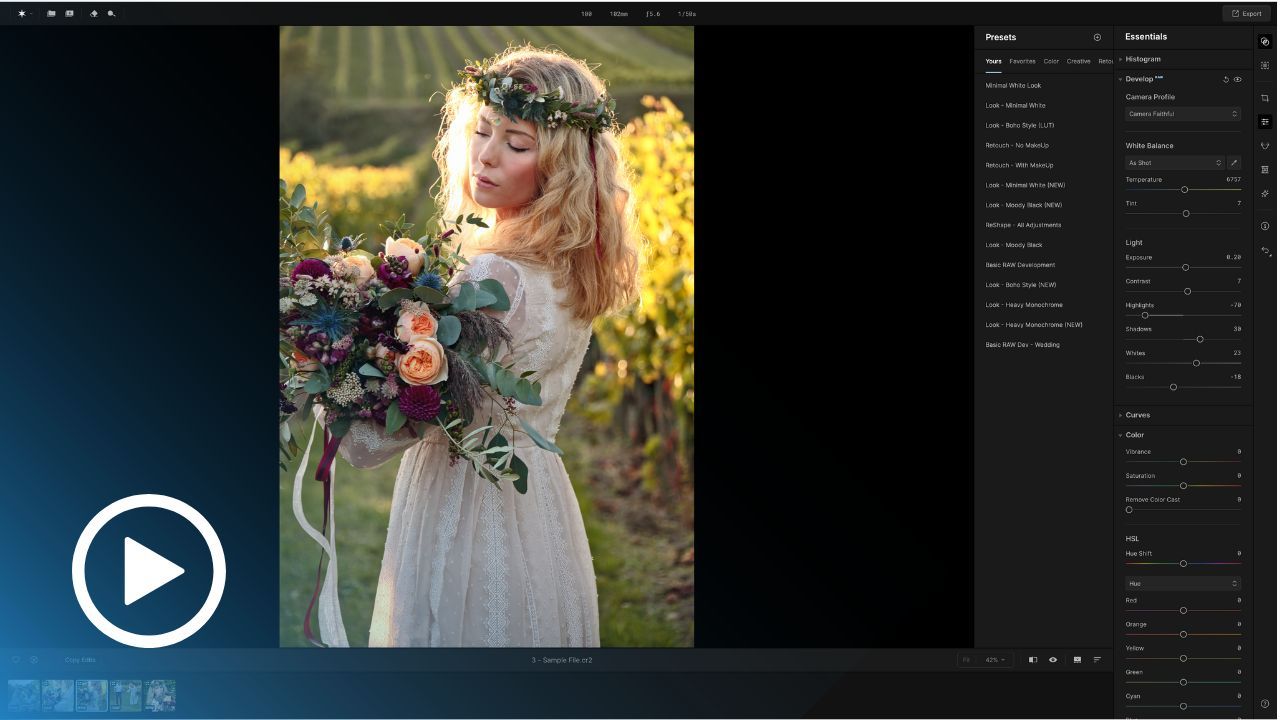Toggle before/after compare view icon
Viewport: 1280px width, 720px height.
1033,660
